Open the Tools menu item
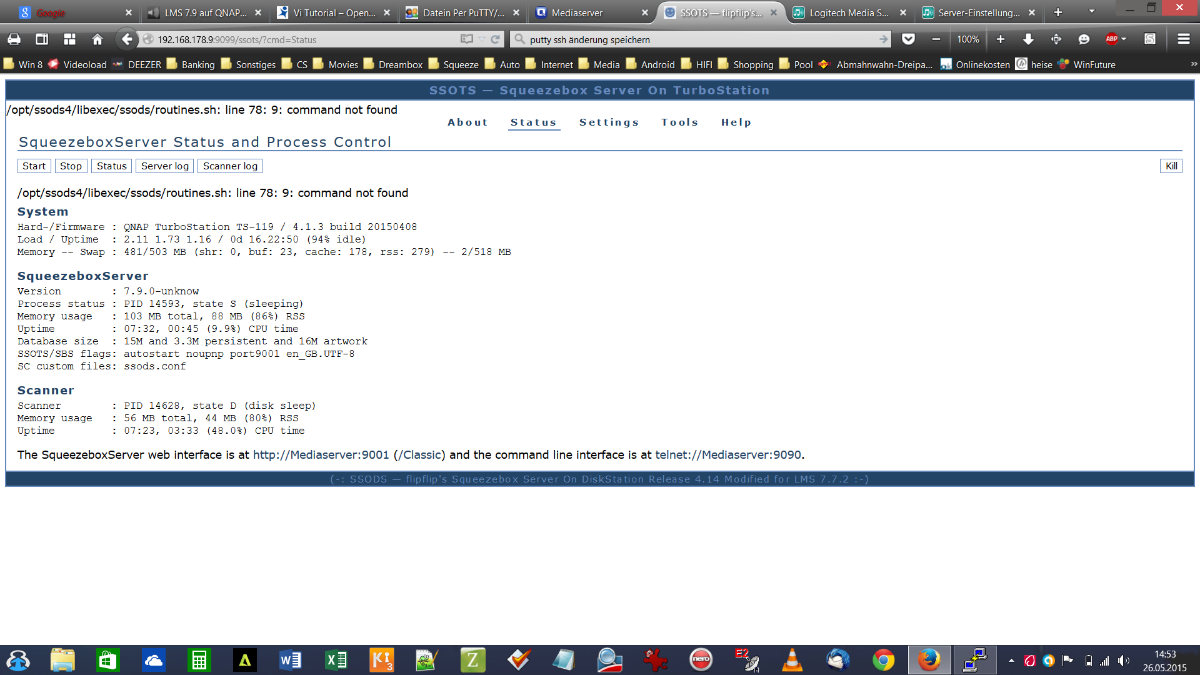The image size is (1200, 675). [679, 122]
